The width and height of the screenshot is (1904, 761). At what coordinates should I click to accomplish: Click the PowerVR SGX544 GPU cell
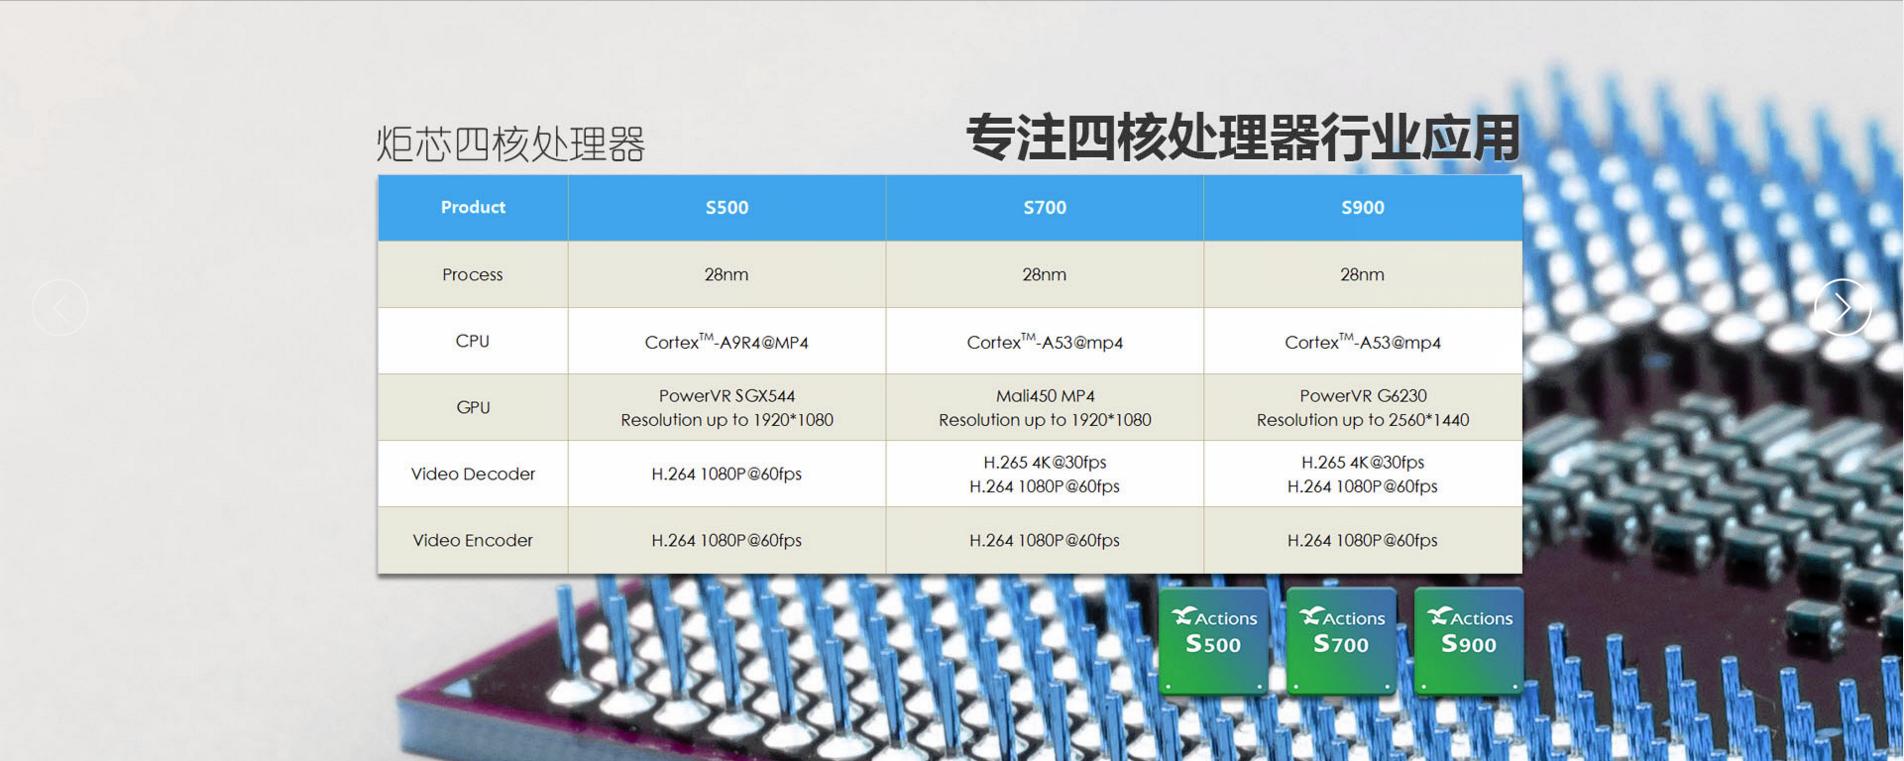pyautogui.click(x=727, y=407)
